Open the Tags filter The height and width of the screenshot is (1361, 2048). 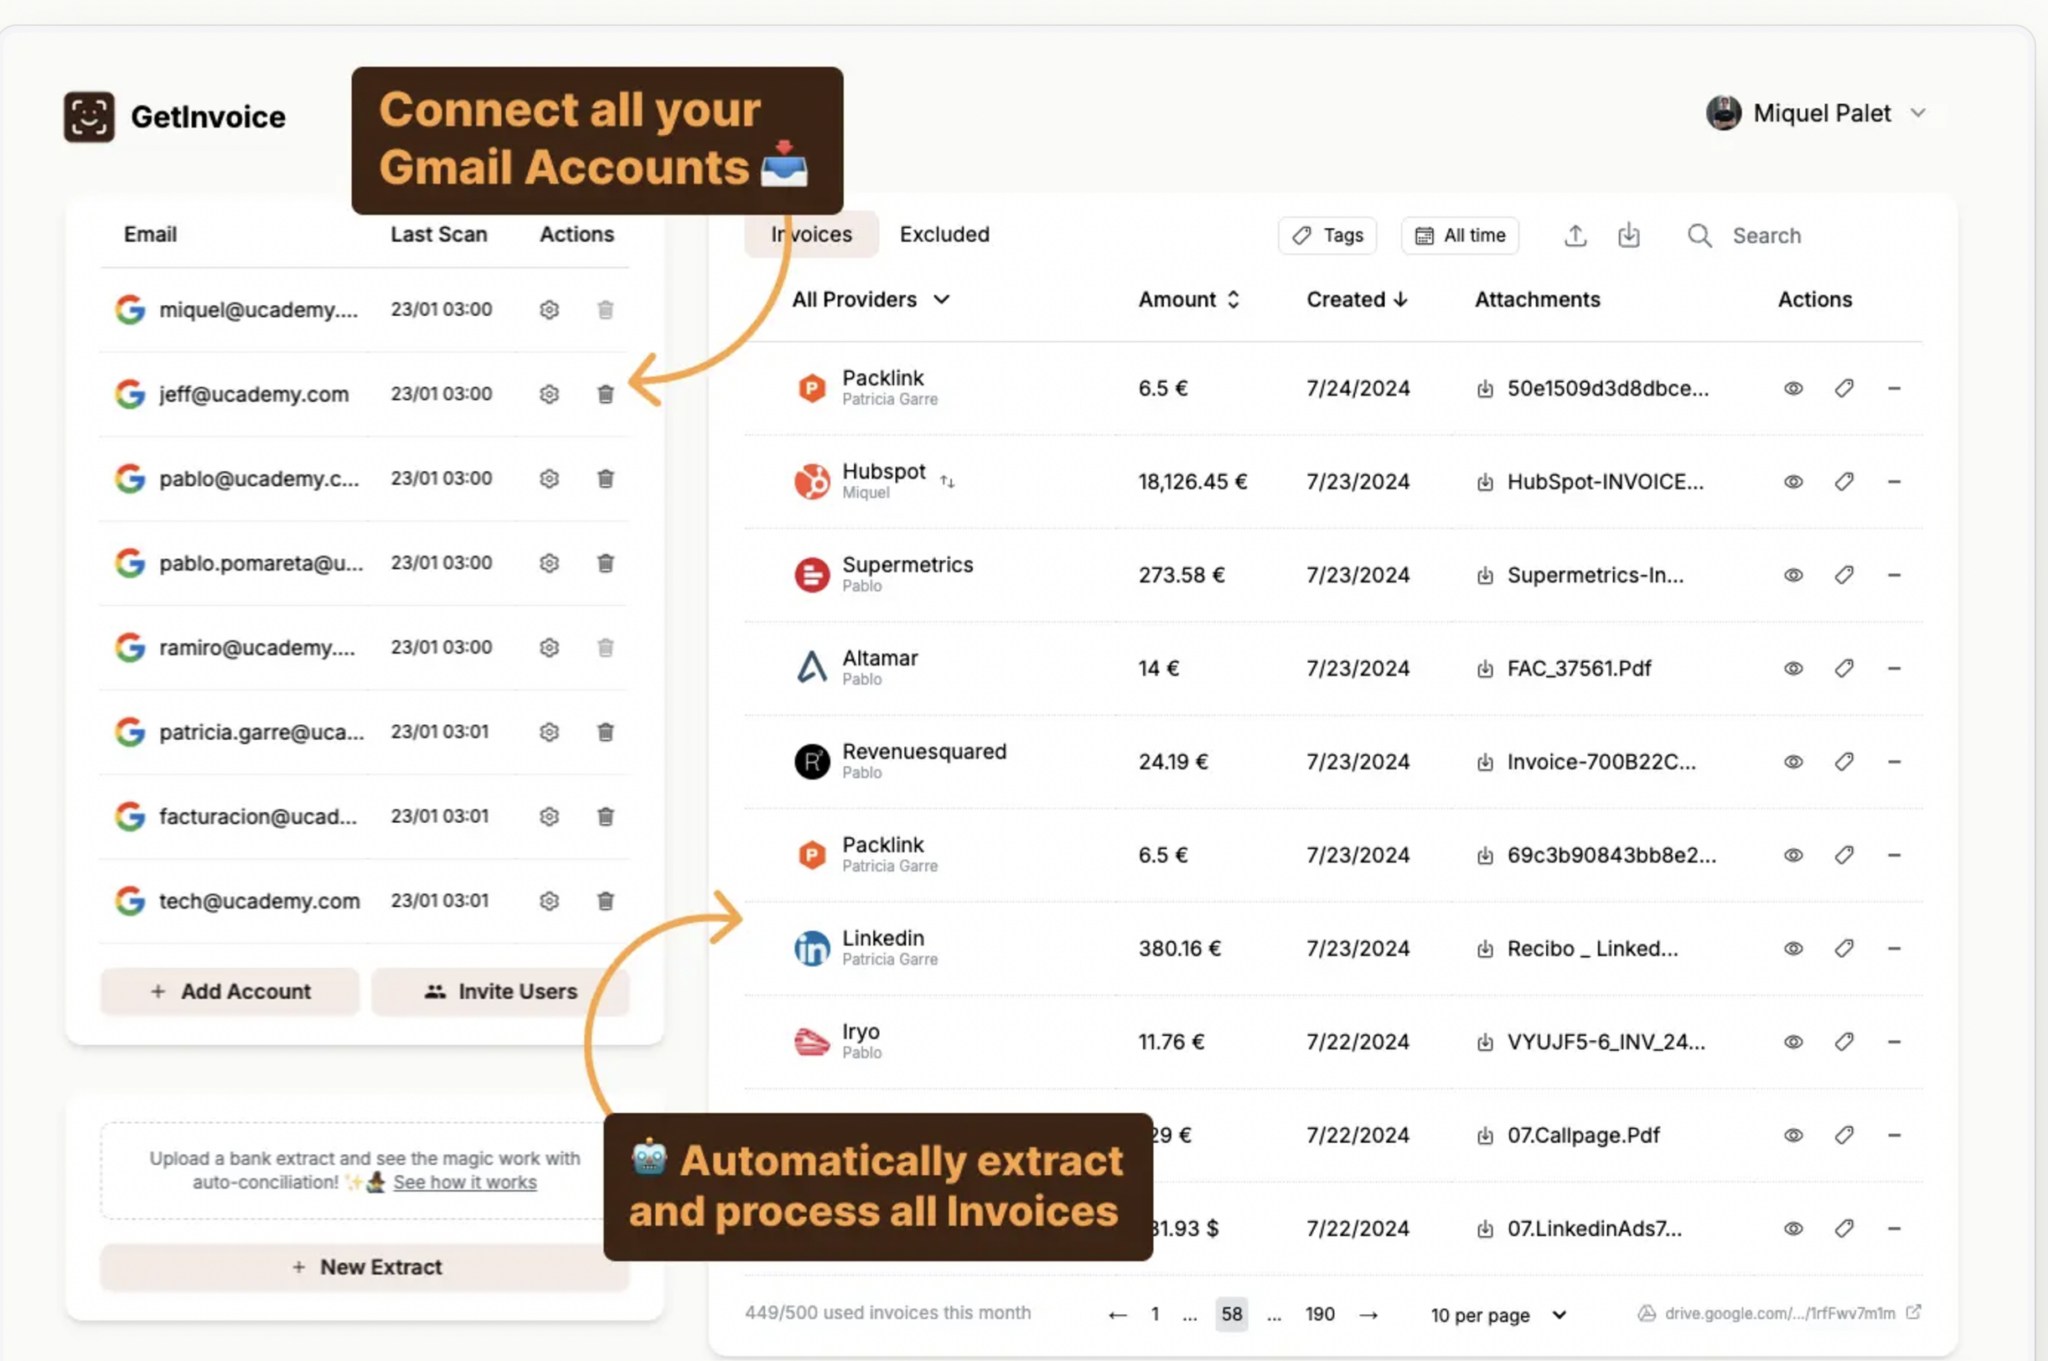click(1327, 235)
